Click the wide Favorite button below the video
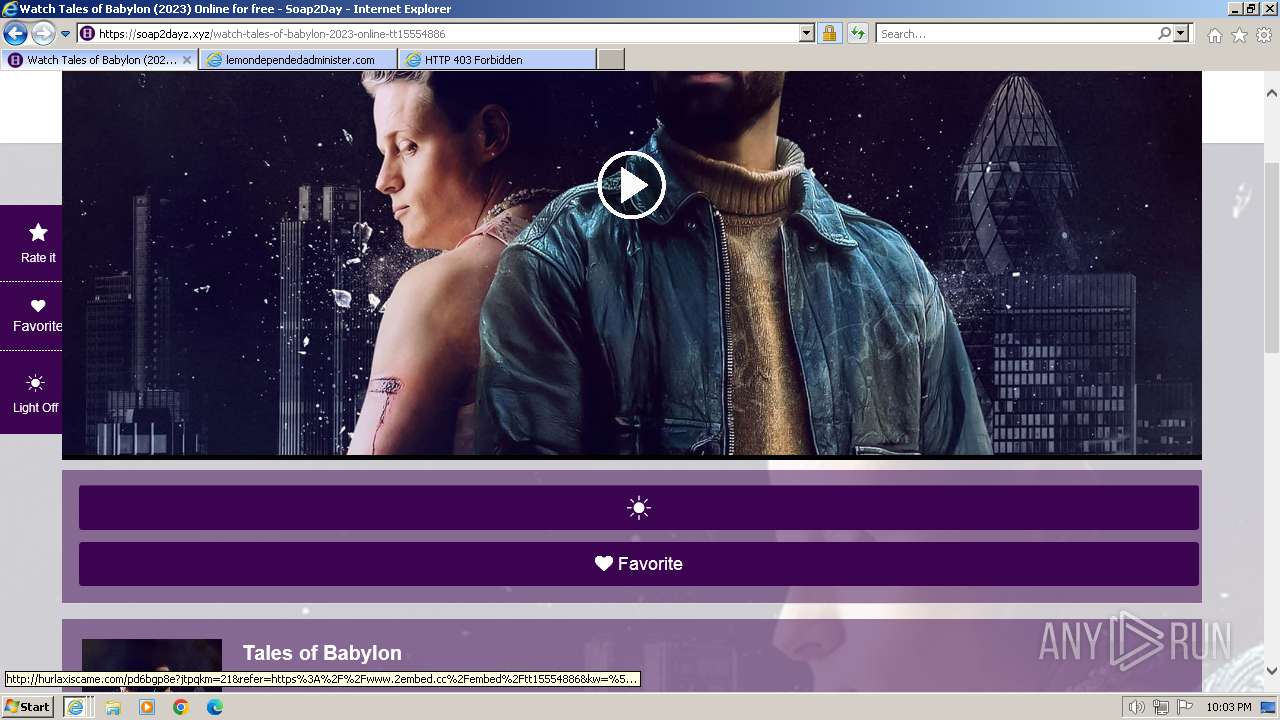The width and height of the screenshot is (1280, 720). click(639, 564)
